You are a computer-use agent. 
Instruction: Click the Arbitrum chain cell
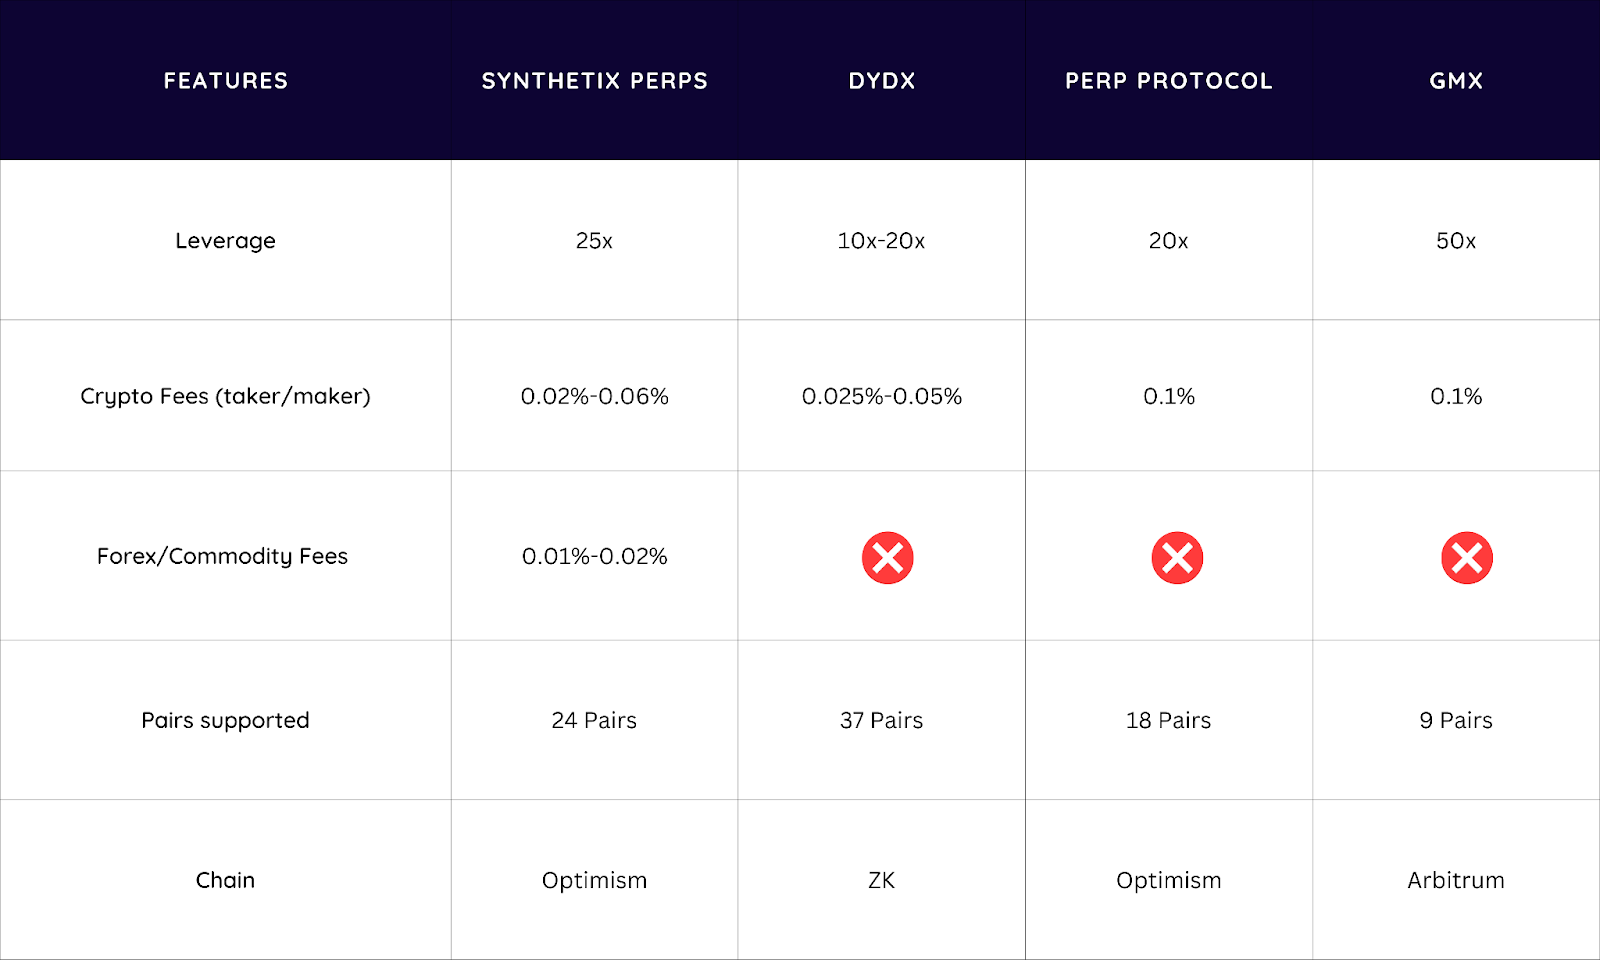(x=1455, y=881)
